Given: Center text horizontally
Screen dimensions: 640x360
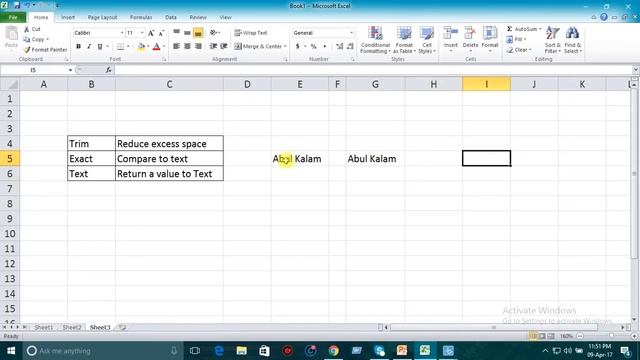Looking at the screenshot, I should [x=187, y=47].
